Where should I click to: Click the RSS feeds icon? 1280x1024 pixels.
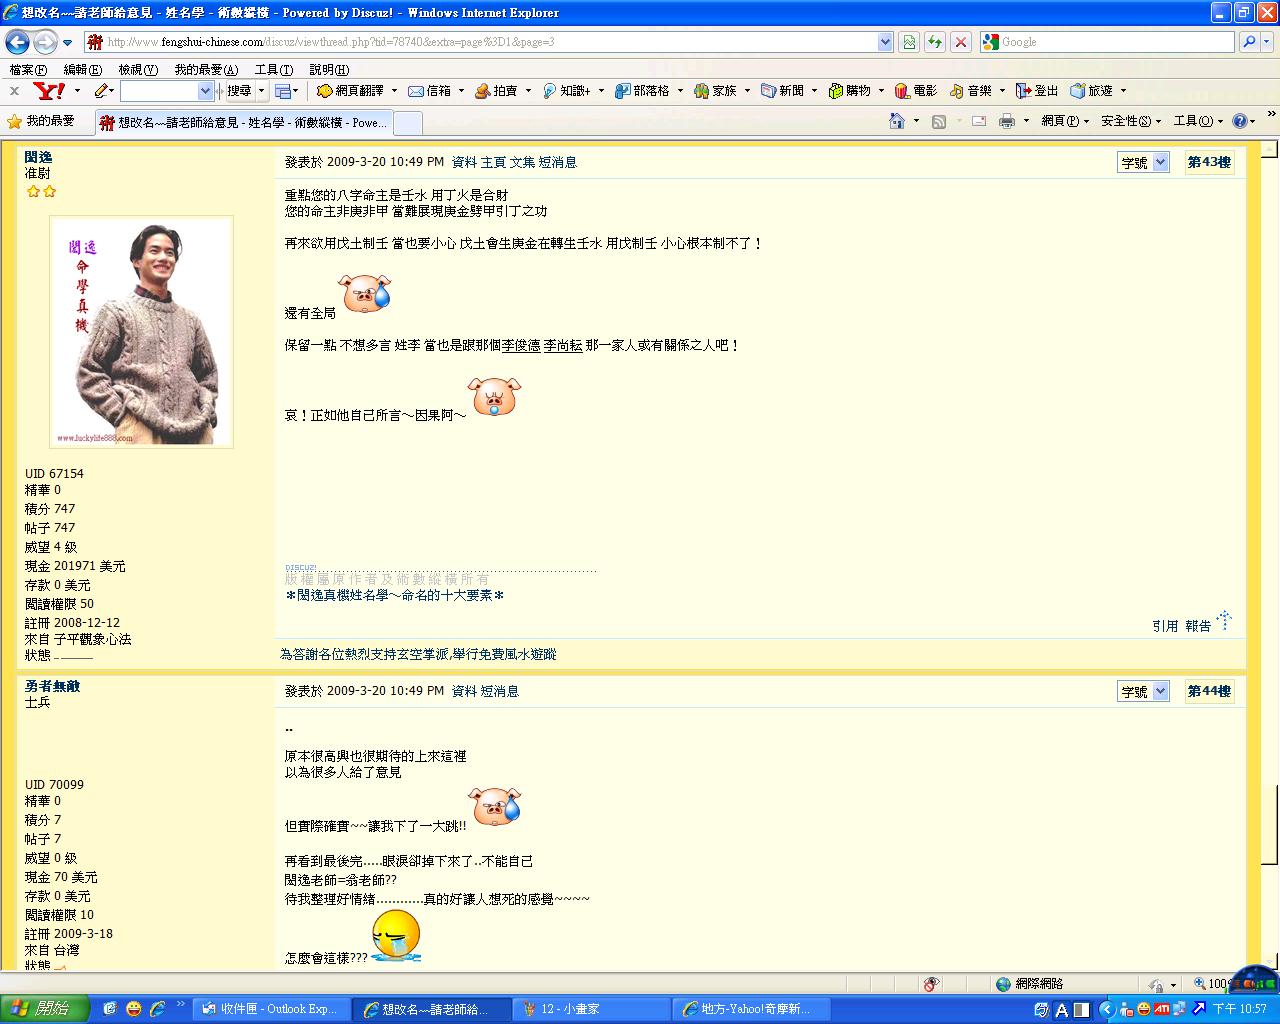click(938, 121)
